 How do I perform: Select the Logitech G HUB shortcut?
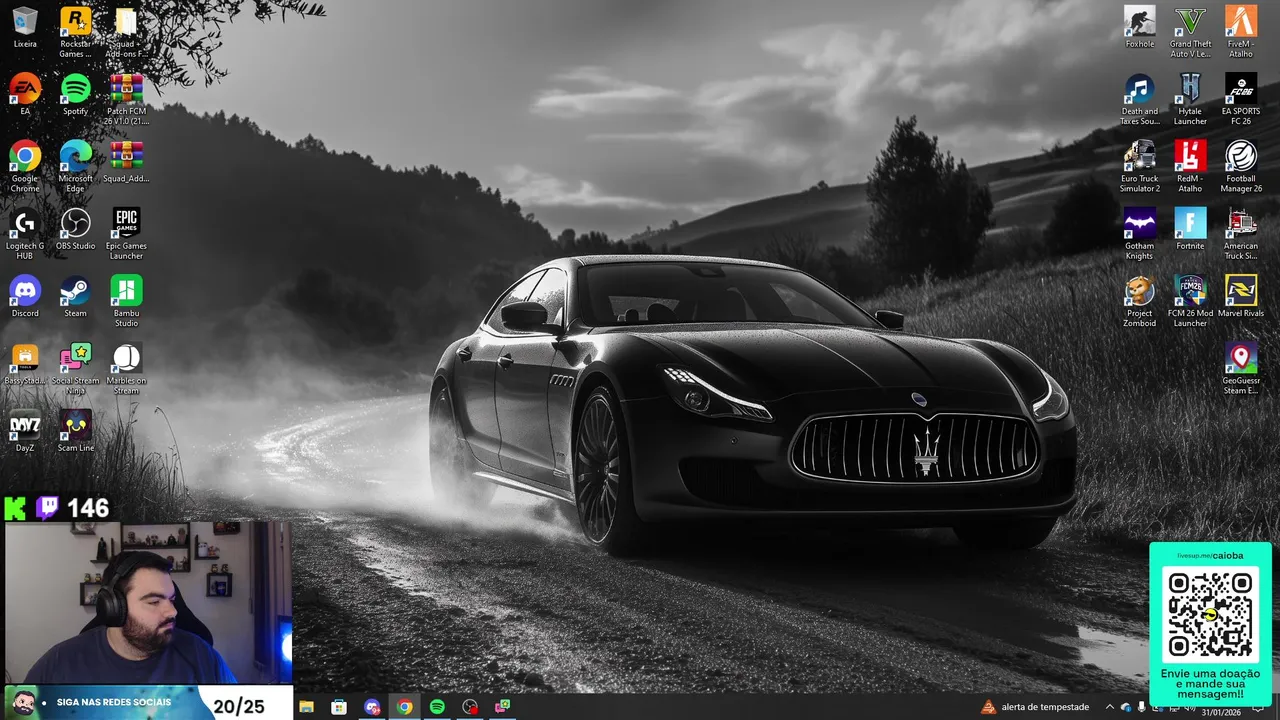(25, 234)
